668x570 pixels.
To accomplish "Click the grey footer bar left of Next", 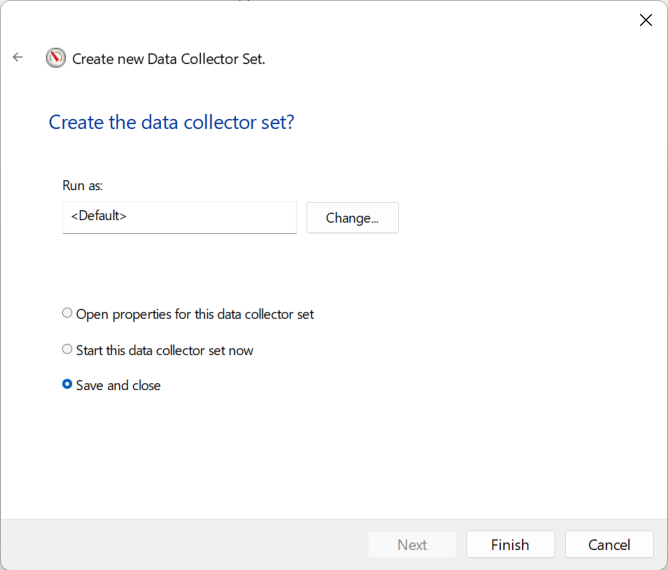I will [184, 544].
